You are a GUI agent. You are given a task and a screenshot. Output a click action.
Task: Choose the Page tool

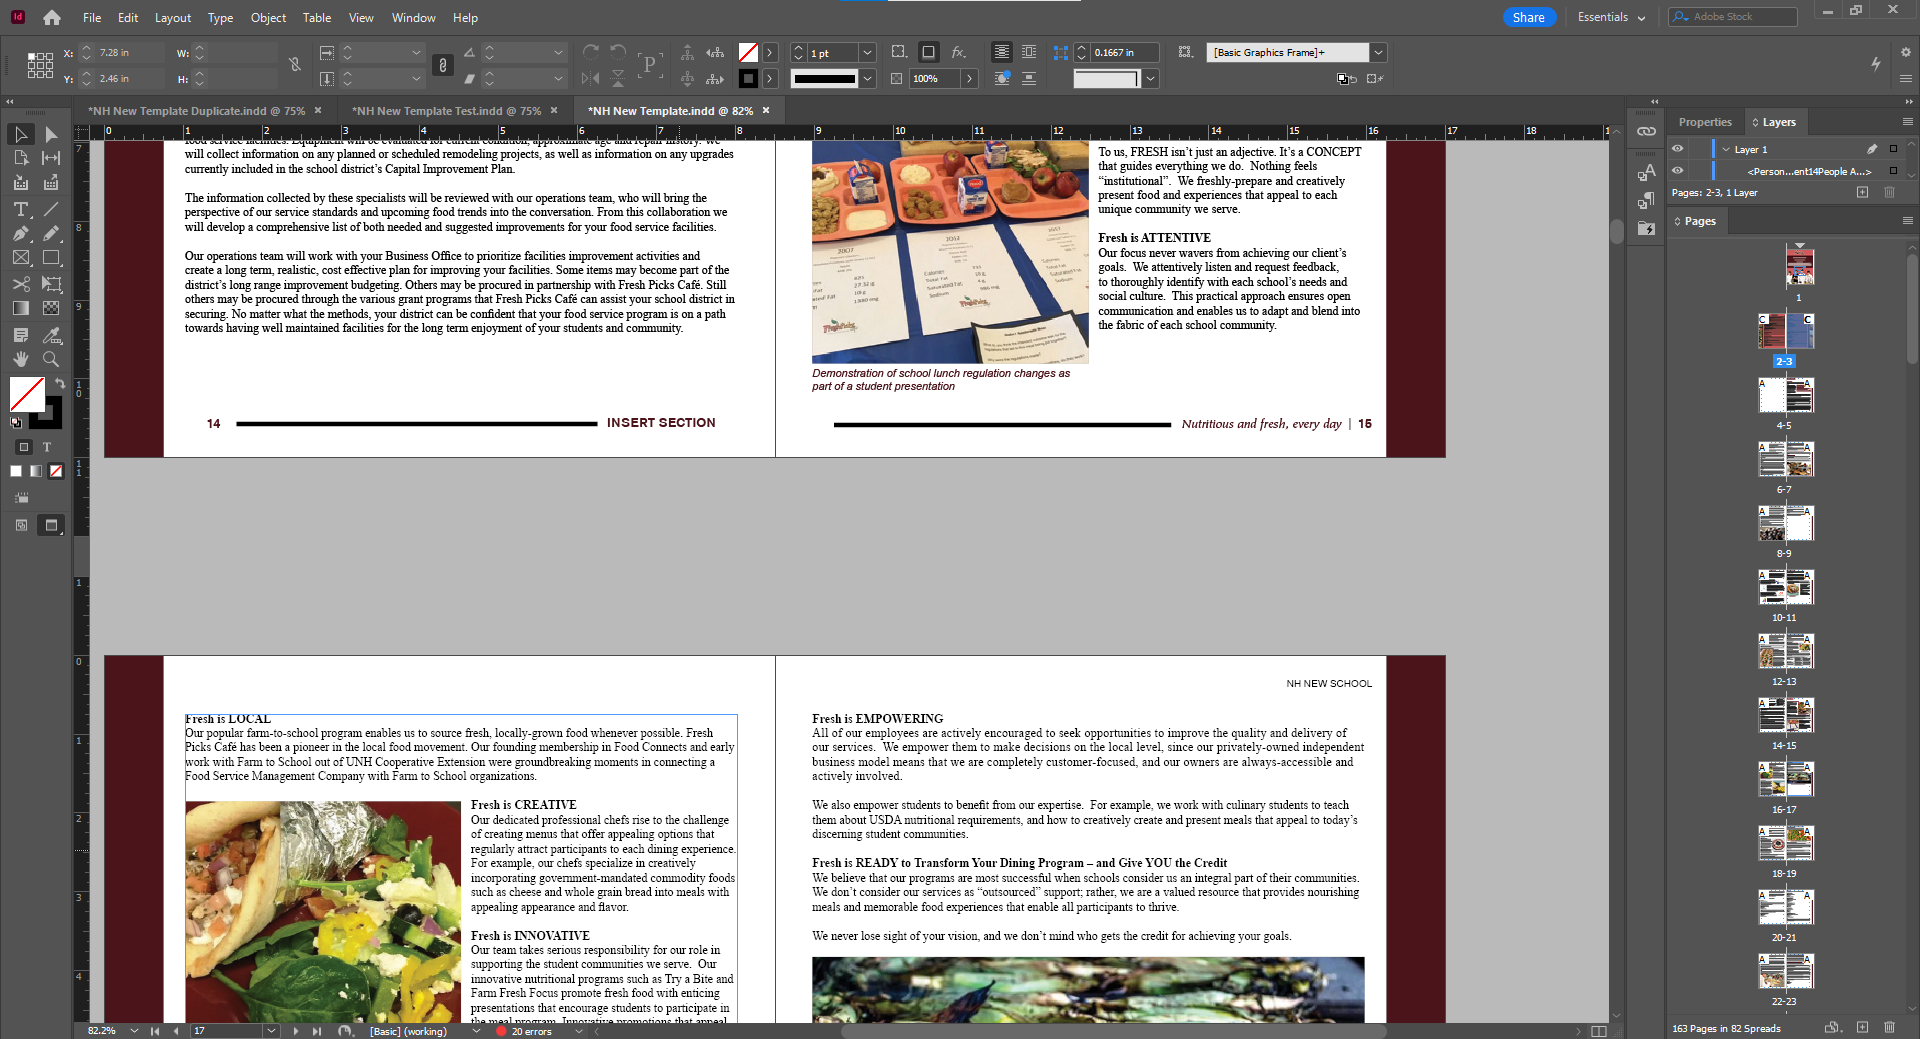pos(21,158)
